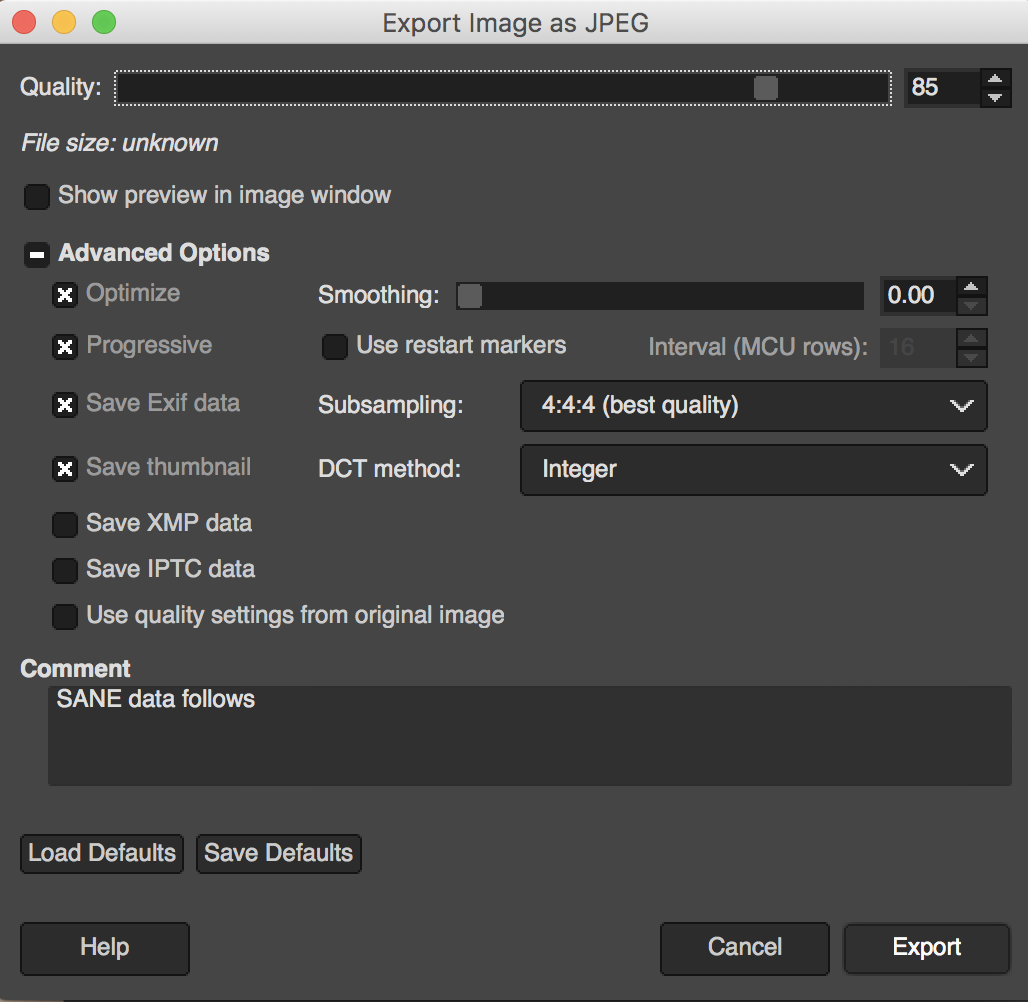Toggle Save Exif data checkbox
The image size is (1028, 1002).
tap(65, 405)
